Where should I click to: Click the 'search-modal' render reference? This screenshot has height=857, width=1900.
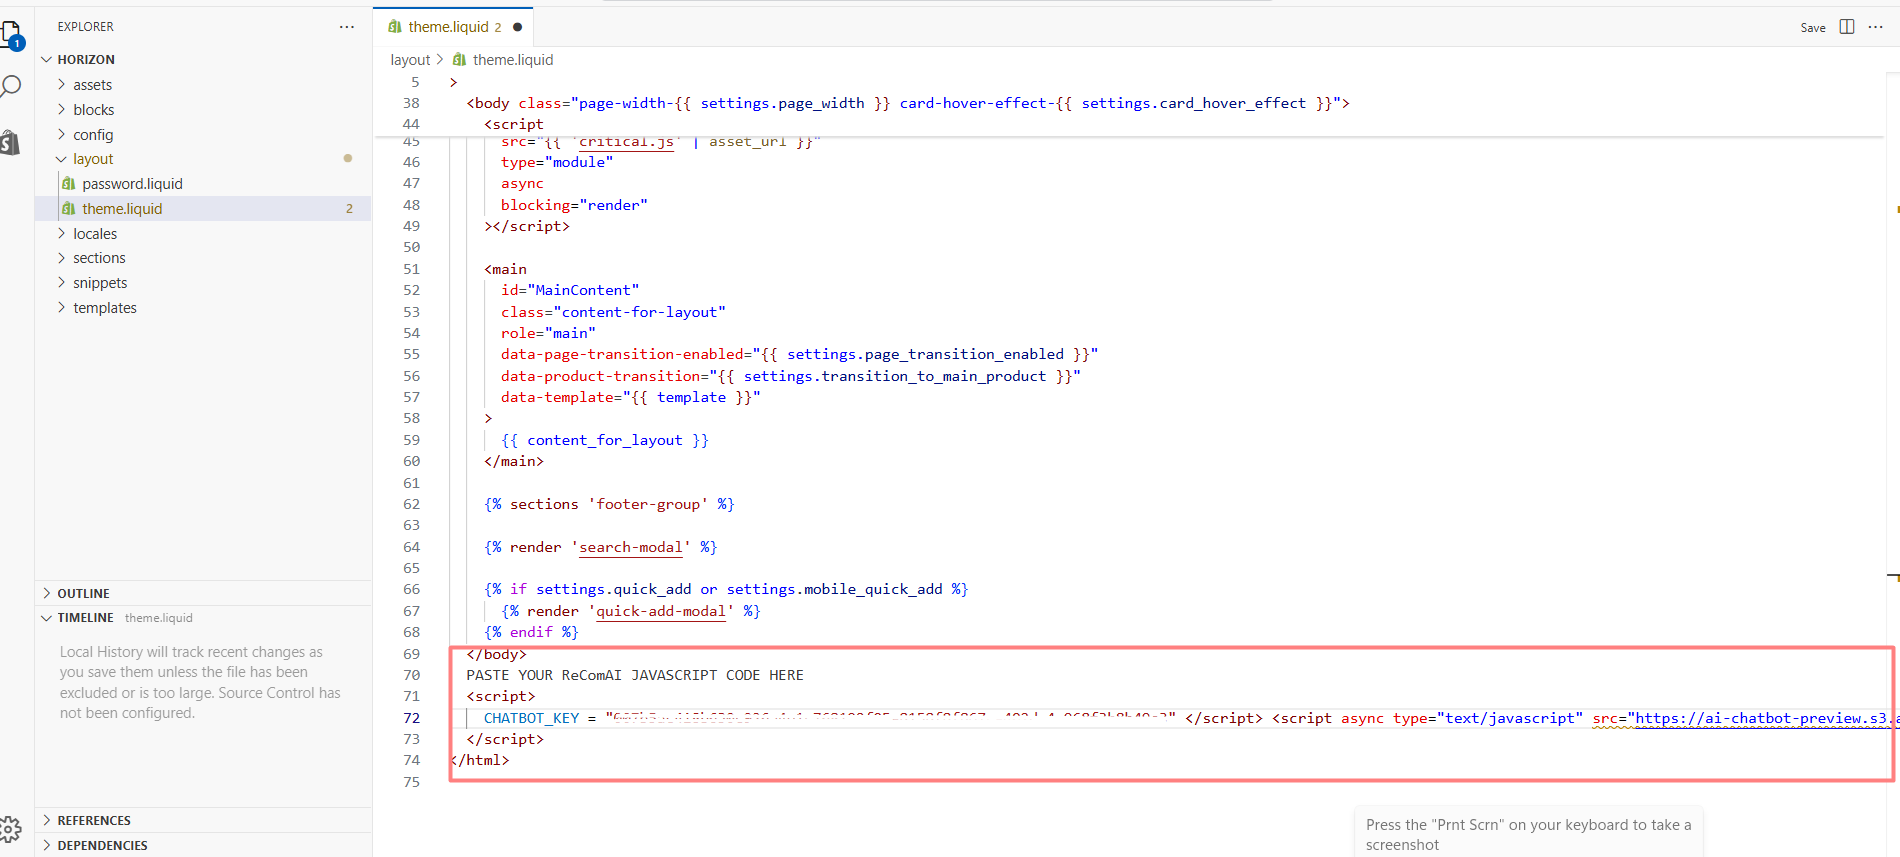point(631,547)
